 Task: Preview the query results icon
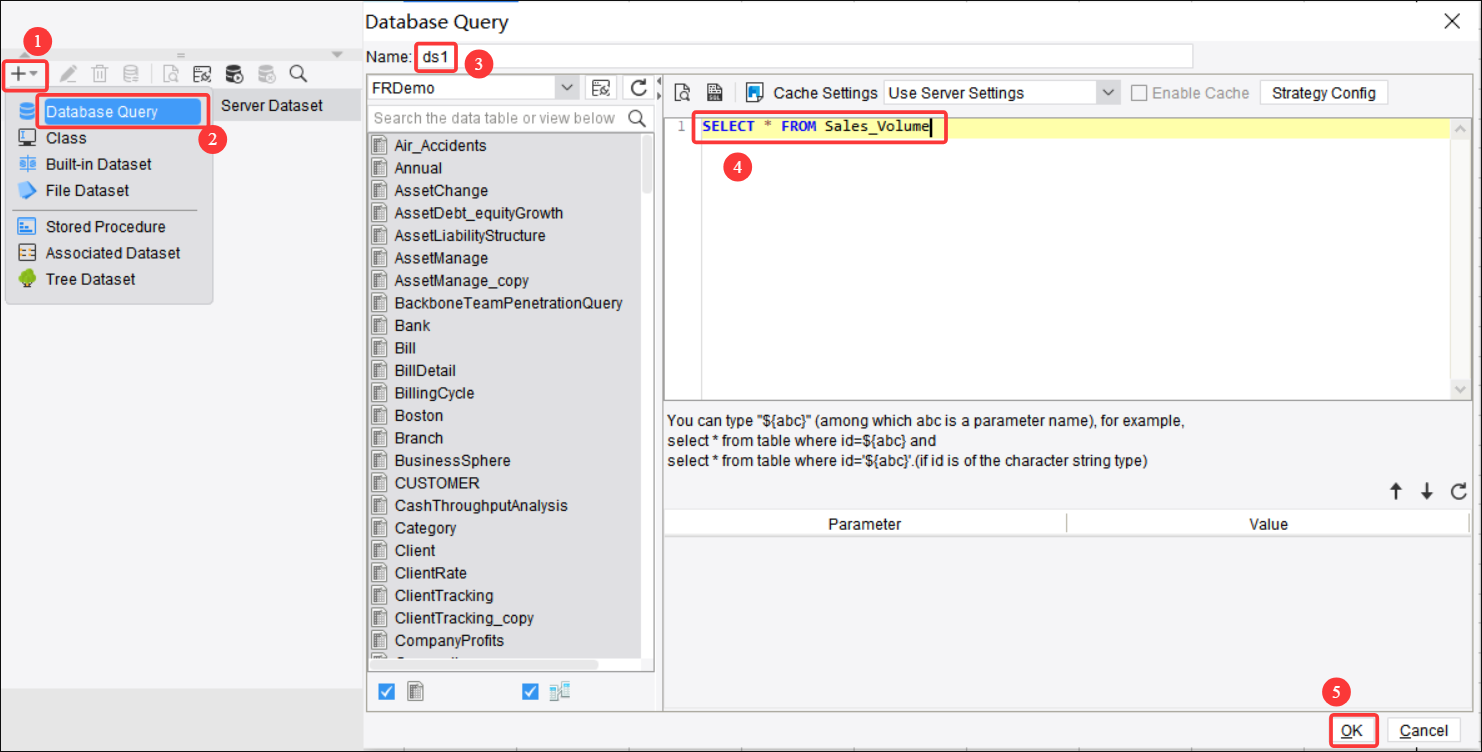[682, 92]
